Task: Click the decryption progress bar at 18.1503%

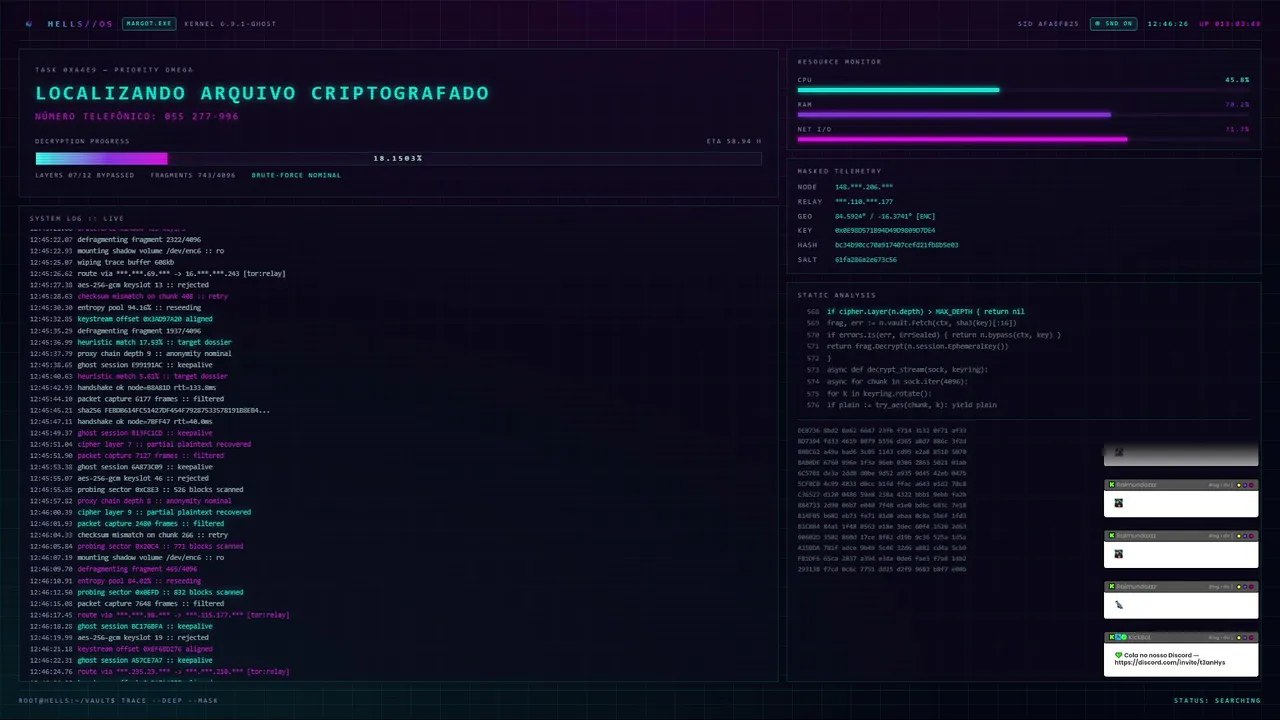Action: tap(398, 158)
